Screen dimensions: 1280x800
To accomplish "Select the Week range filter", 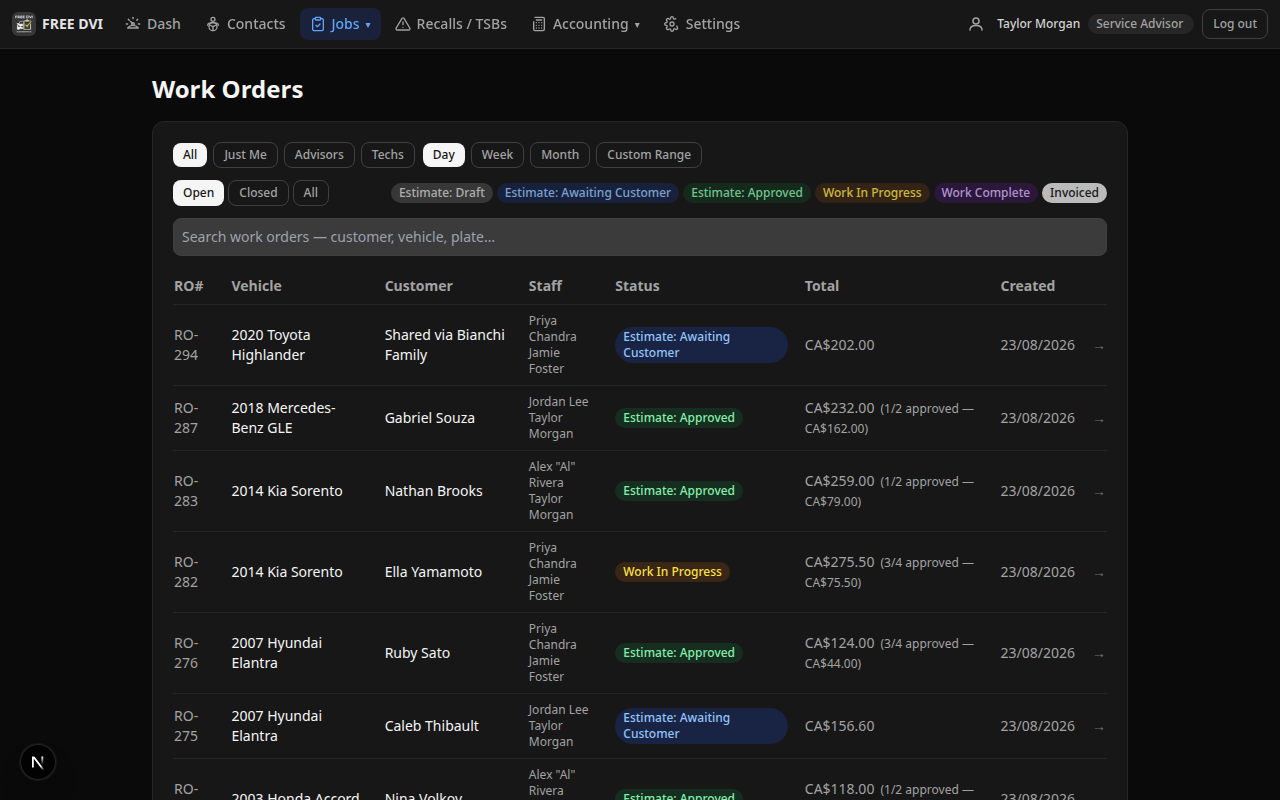I will pyautogui.click(x=497, y=155).
